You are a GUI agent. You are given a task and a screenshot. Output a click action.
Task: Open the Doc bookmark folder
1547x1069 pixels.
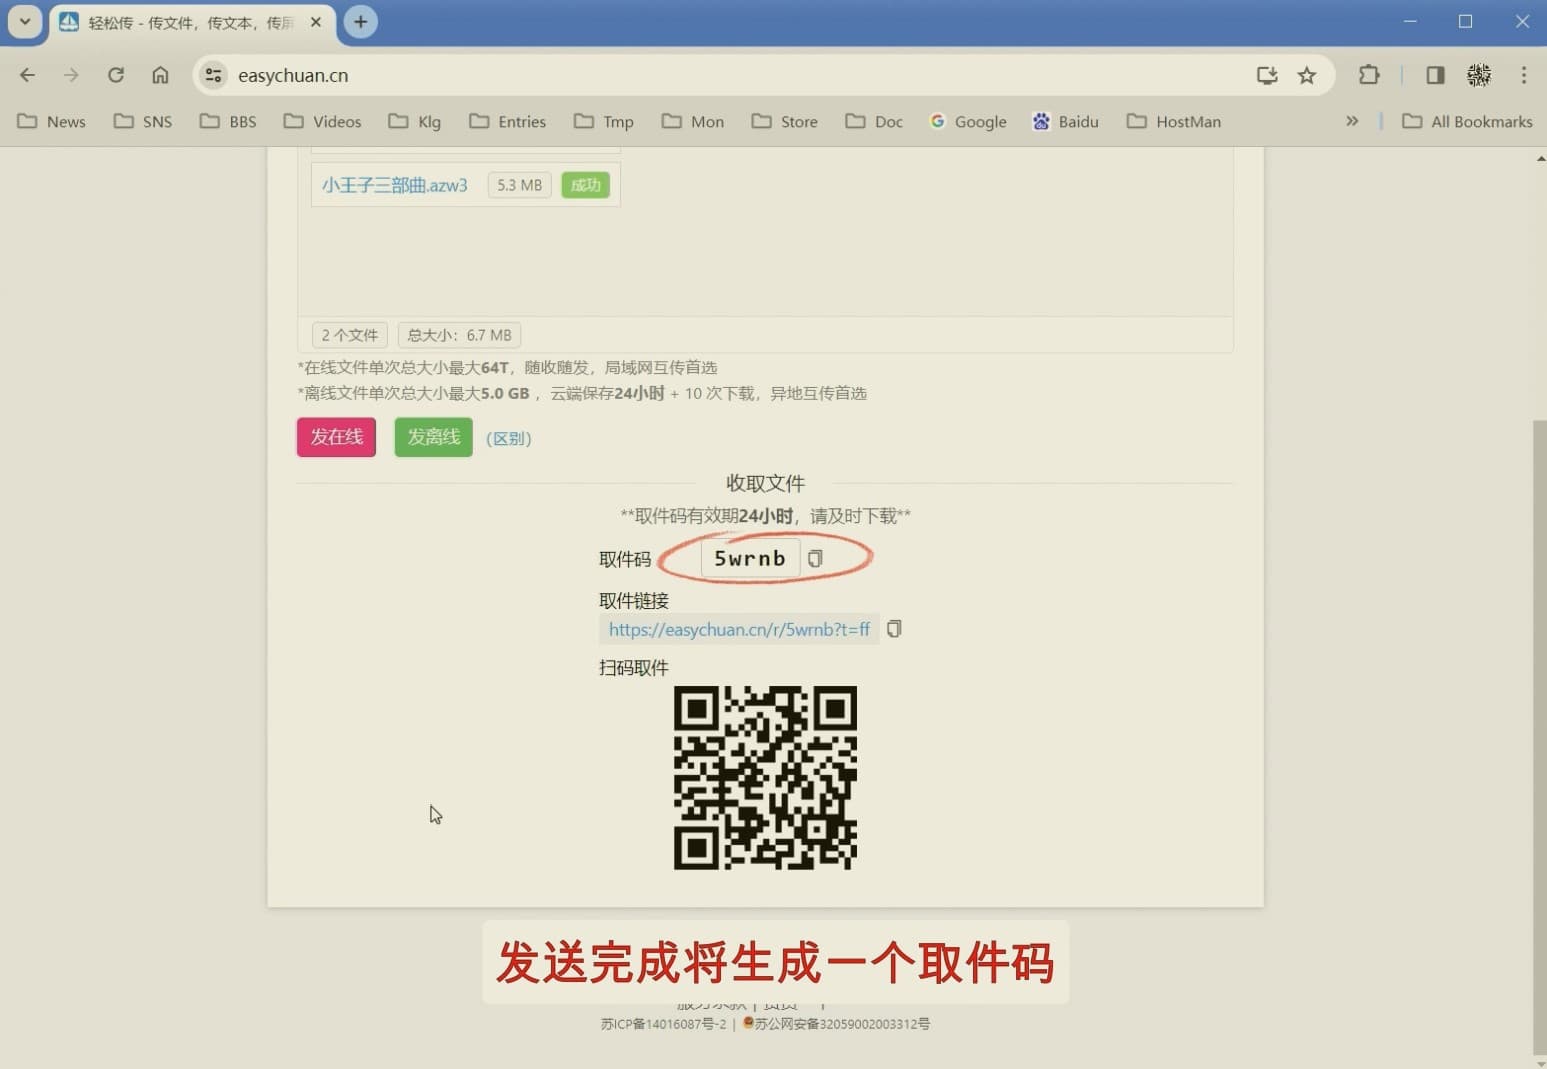pyautogui.click(x=874, y=121)
